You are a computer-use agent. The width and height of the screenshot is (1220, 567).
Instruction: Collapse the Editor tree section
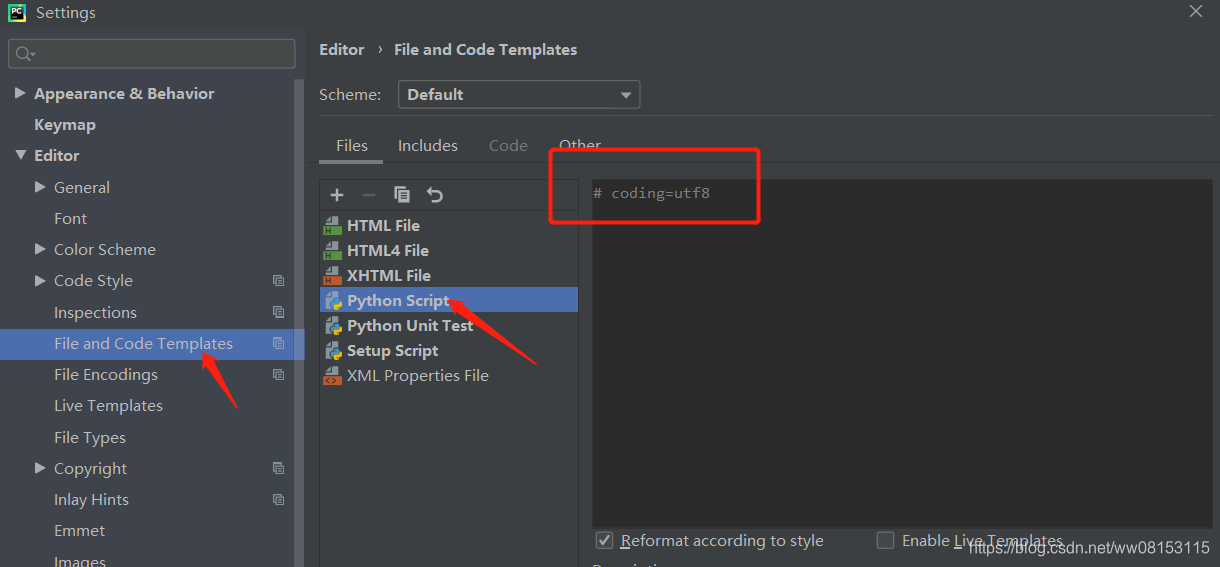pyautogui.click(x=20, y=155)
